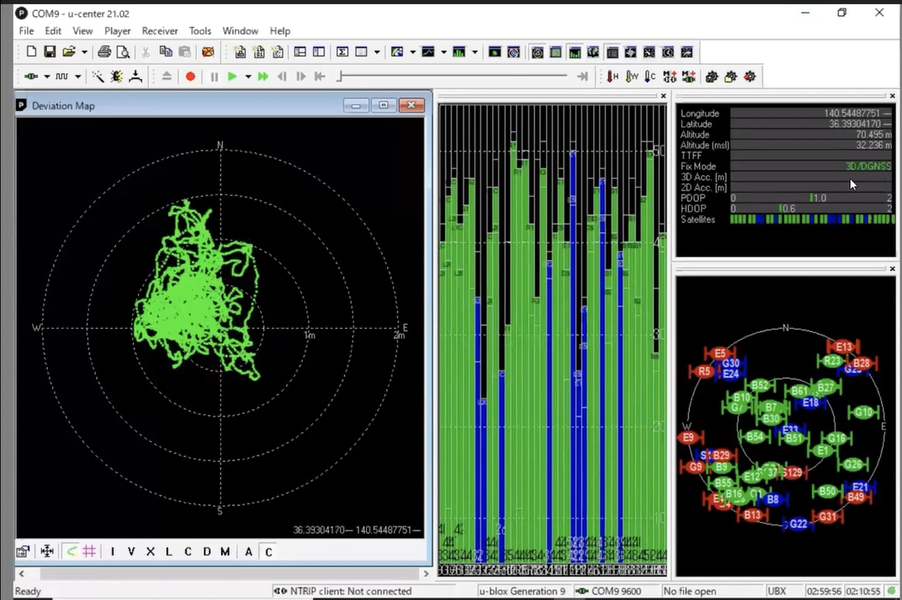Click the debug bug icon
This screenshot has width=902, height=600.
pos(117,76)
